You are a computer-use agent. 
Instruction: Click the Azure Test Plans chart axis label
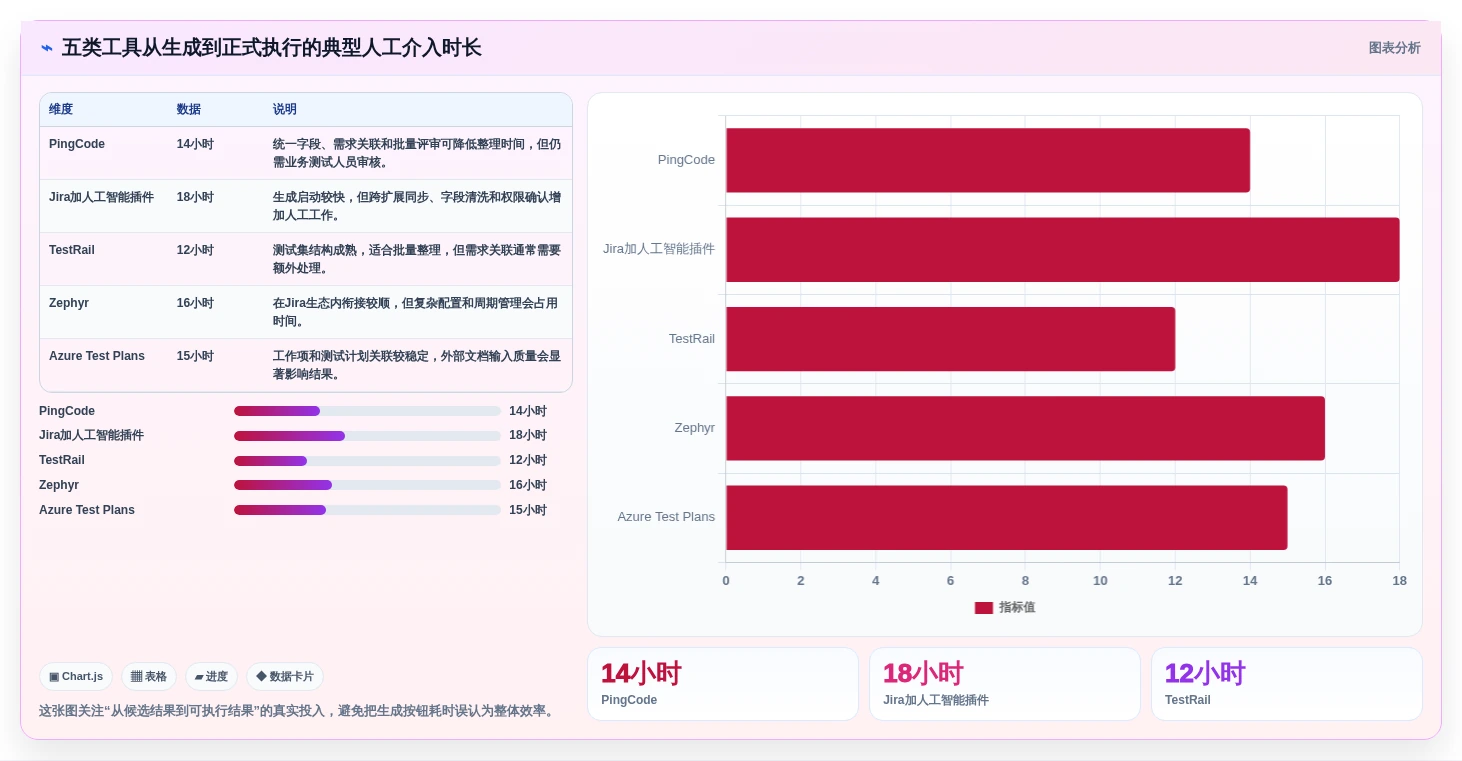666,517
